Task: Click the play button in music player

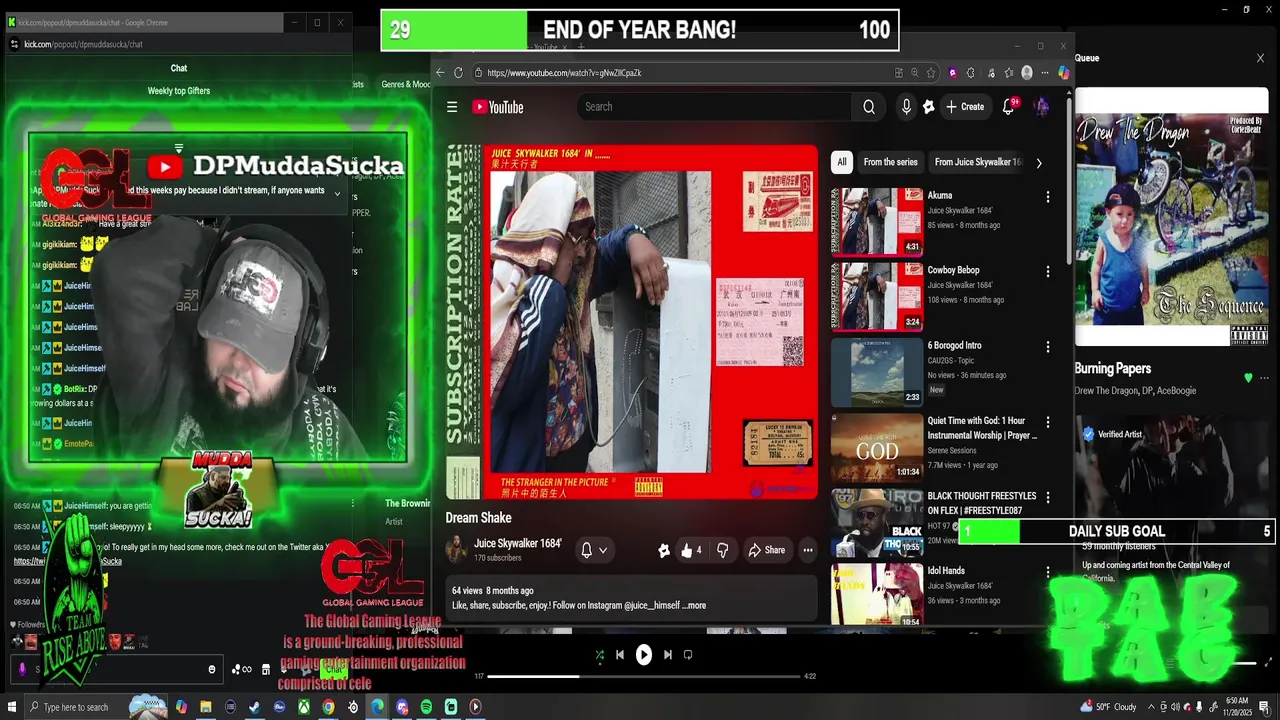Action: [644, 655]
